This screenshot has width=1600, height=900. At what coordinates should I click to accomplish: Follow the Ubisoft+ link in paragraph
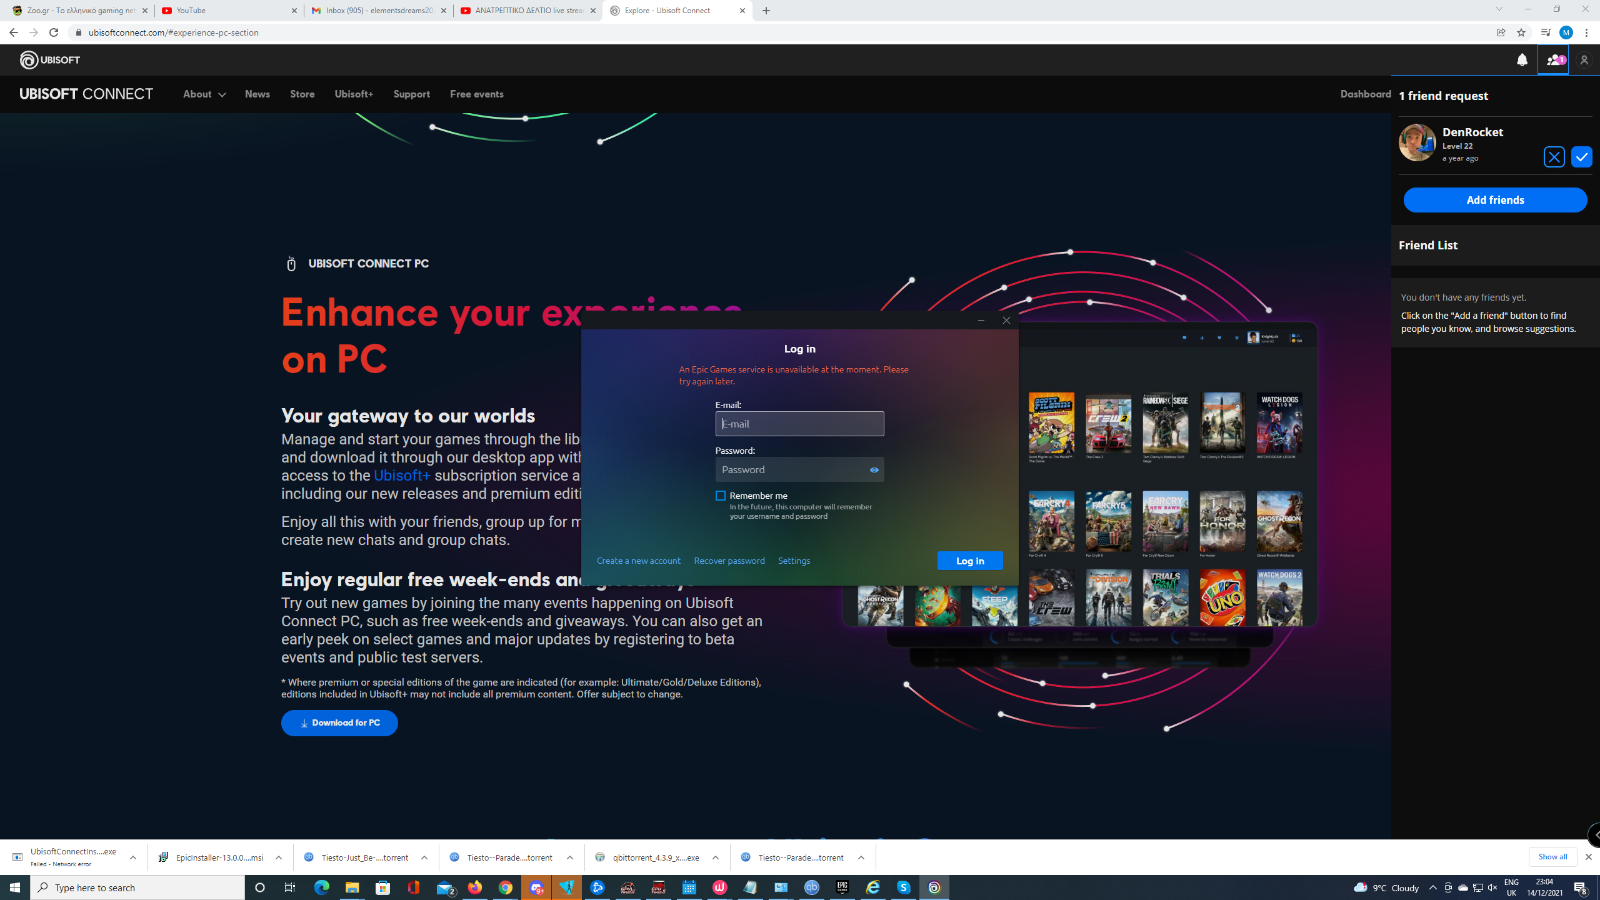pyautogui.click(x=402, y=476)
